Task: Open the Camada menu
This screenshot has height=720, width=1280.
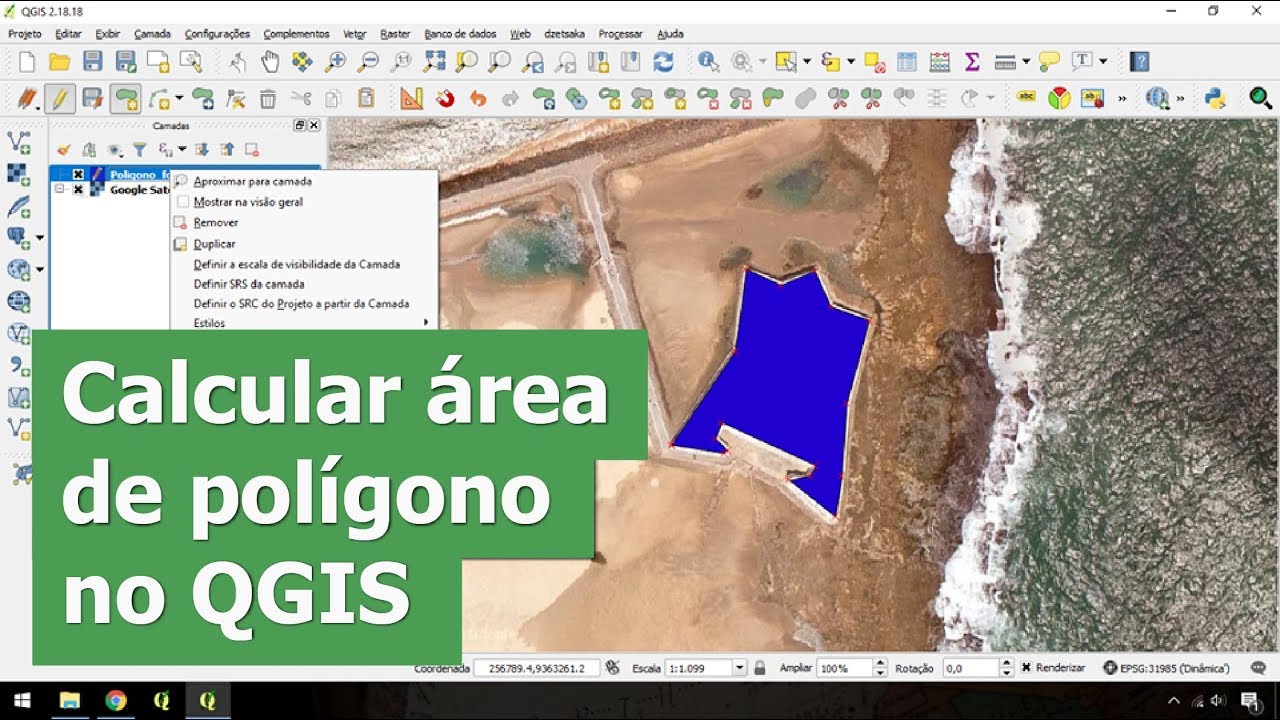Action: [152, 34]
